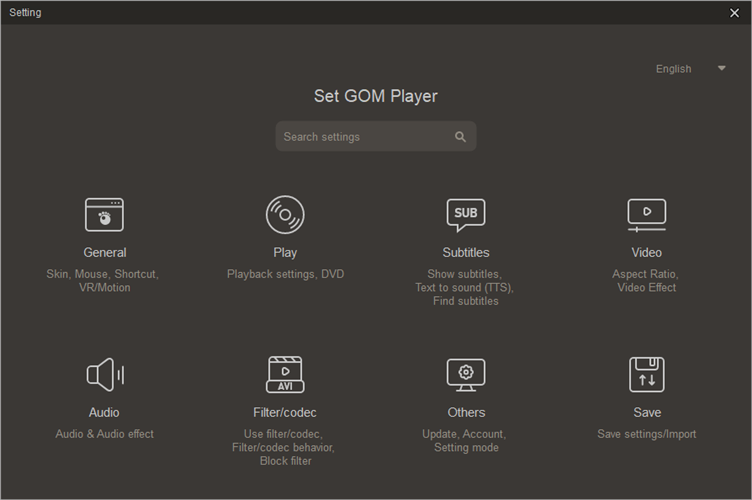
Task: Open the 'Playback settings, DVD' description link
Action: point(285,274)
